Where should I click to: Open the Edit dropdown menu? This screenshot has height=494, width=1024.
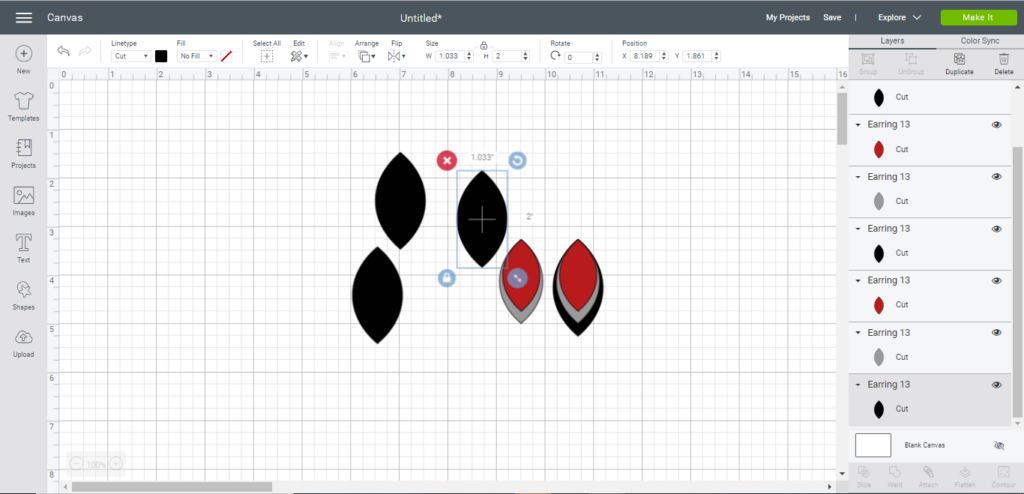(299, 57)
